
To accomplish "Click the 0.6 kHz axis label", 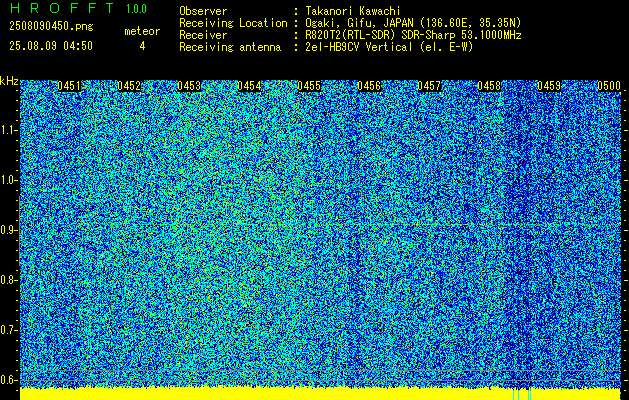I will click(8, 380).
